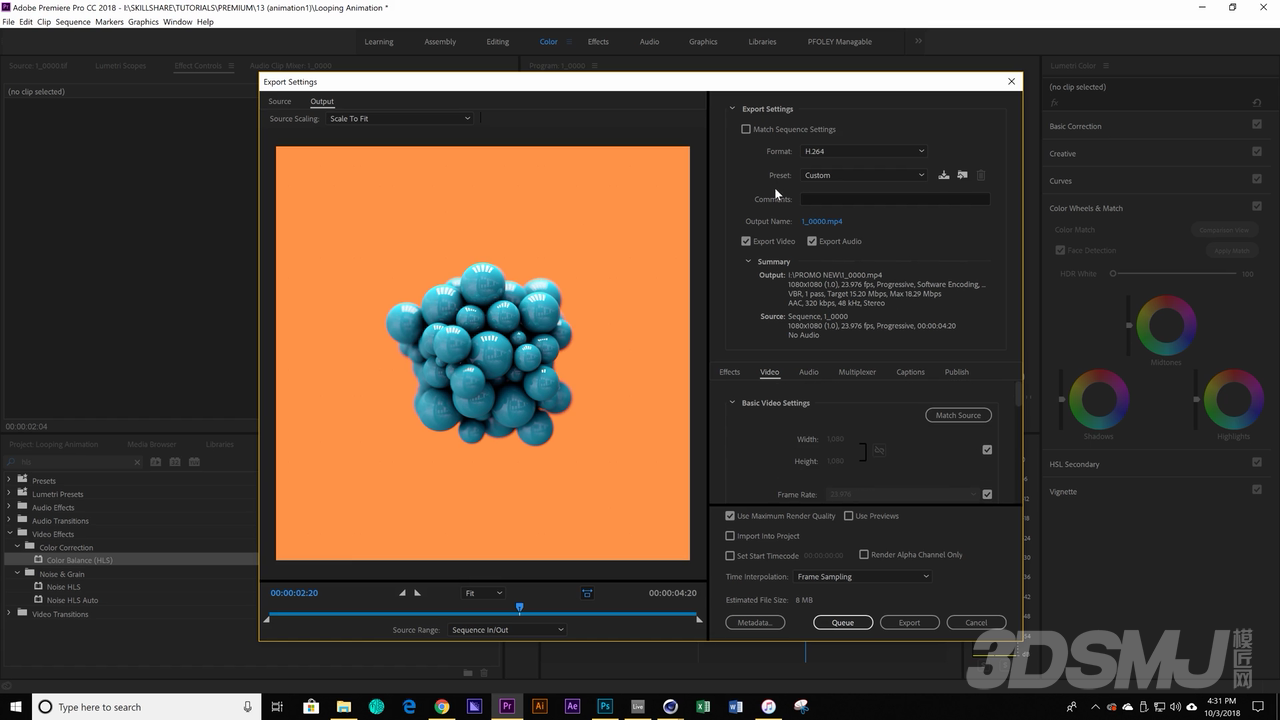The height and width of the screenshot is (720, 1280).
Task: Open Google Chrome from the taskbar
Action: [x=442, y=706]
